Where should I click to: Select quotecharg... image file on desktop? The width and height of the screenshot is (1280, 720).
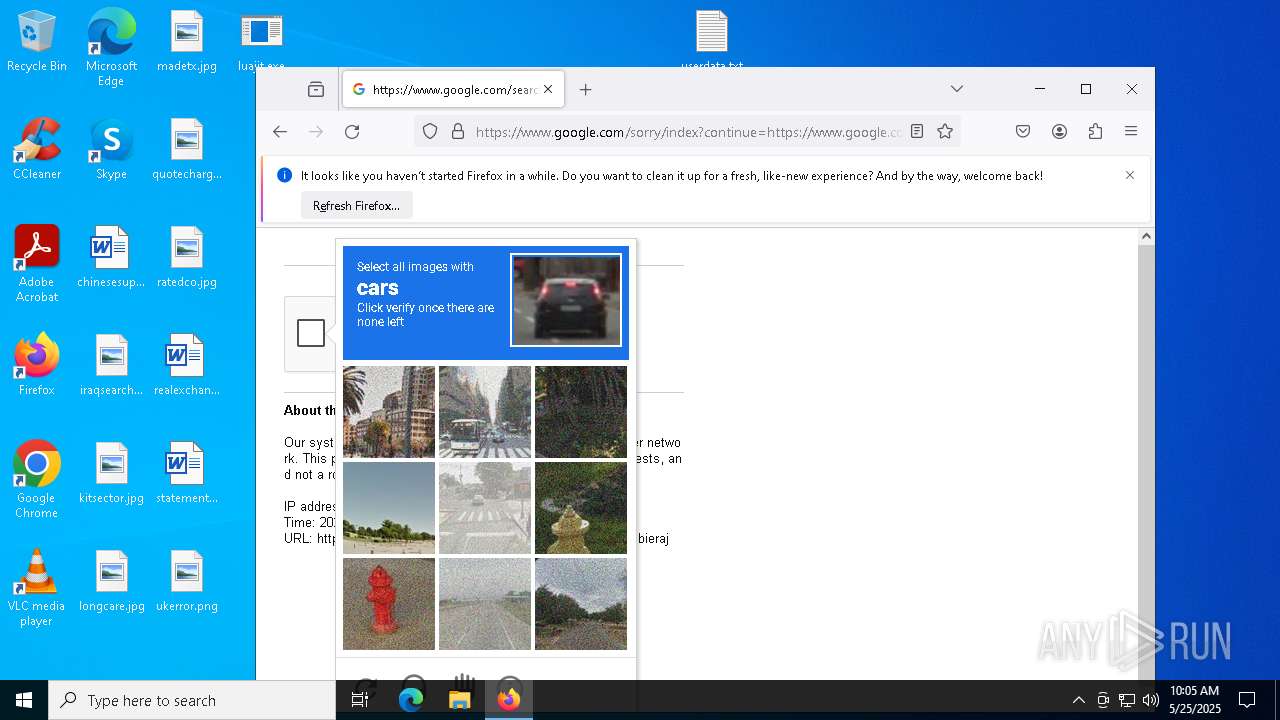click(x=187, y=149)
